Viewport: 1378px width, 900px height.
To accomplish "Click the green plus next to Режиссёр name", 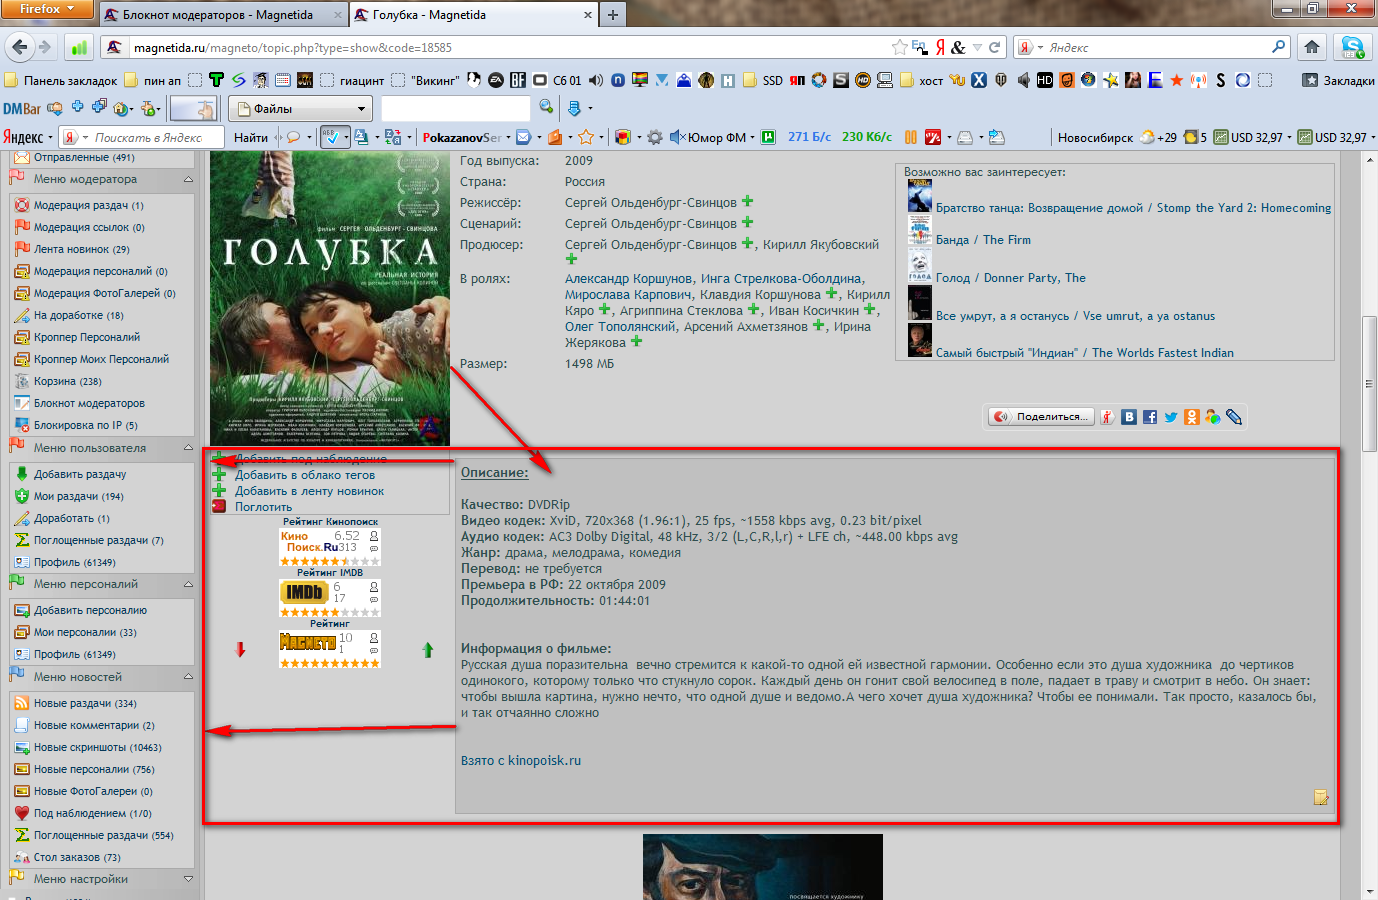I will click(747, 202).
